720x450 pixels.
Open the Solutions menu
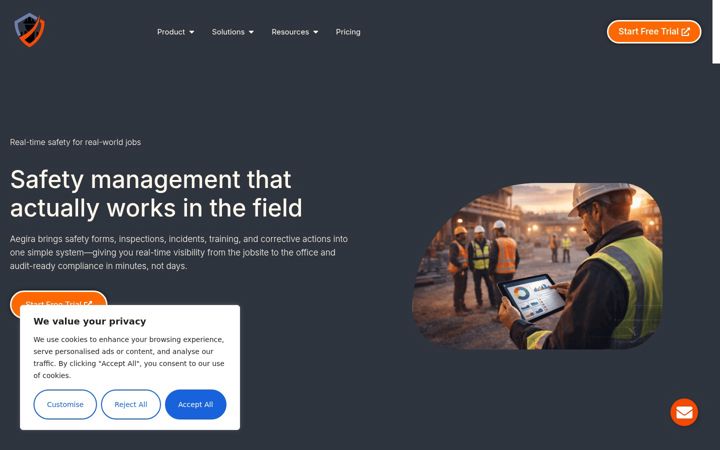pos(228,32)
